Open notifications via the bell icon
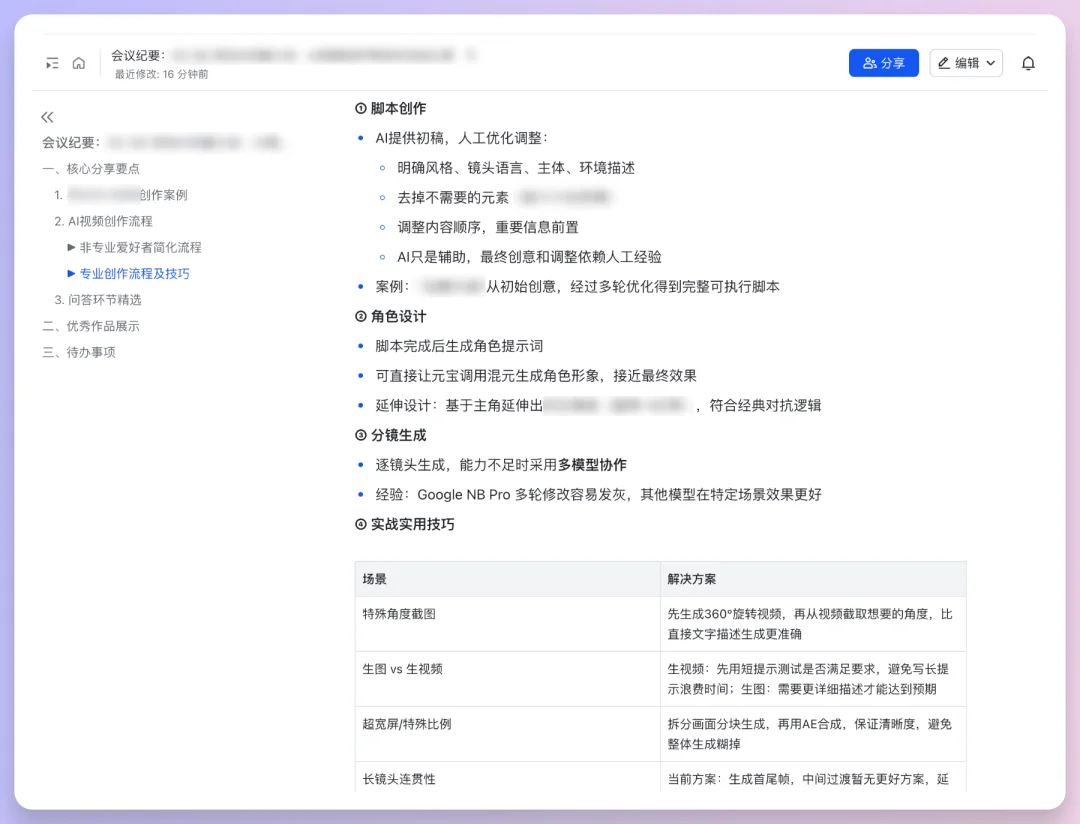Viewport: 1080px width, 824px height. click(1028, 62)
